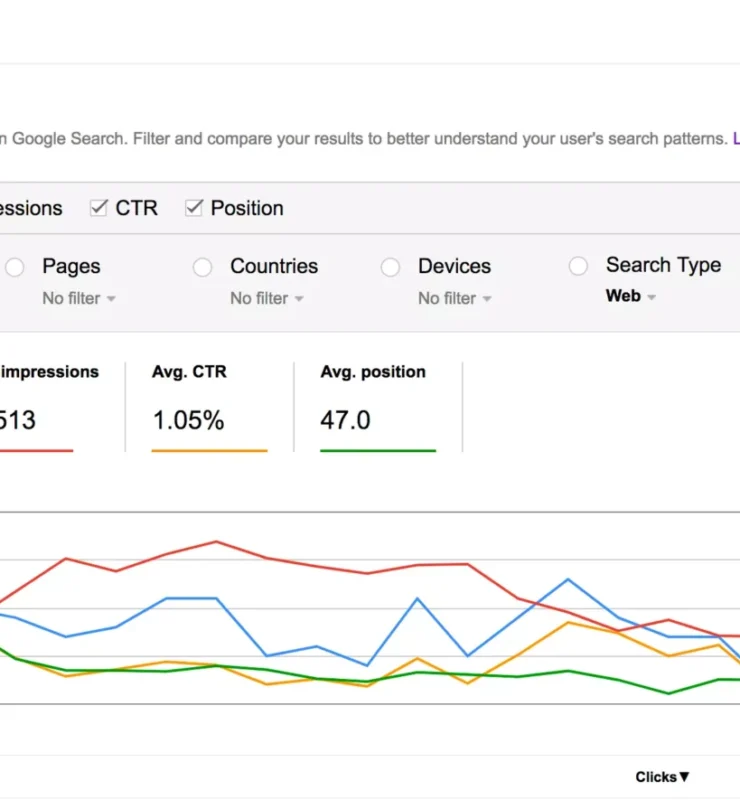Open the Devices No filter dropdown
Image resolution: width=740 pixels, height=800 pixels.
(455, 298)
